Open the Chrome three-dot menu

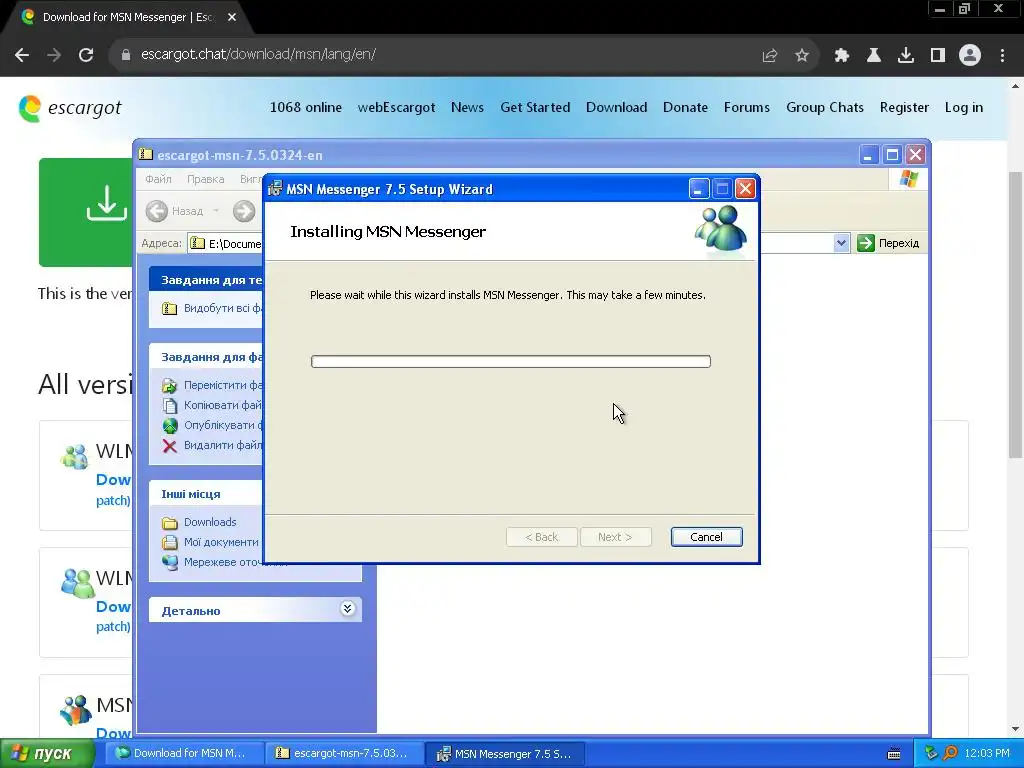(x=1002, y=56)
